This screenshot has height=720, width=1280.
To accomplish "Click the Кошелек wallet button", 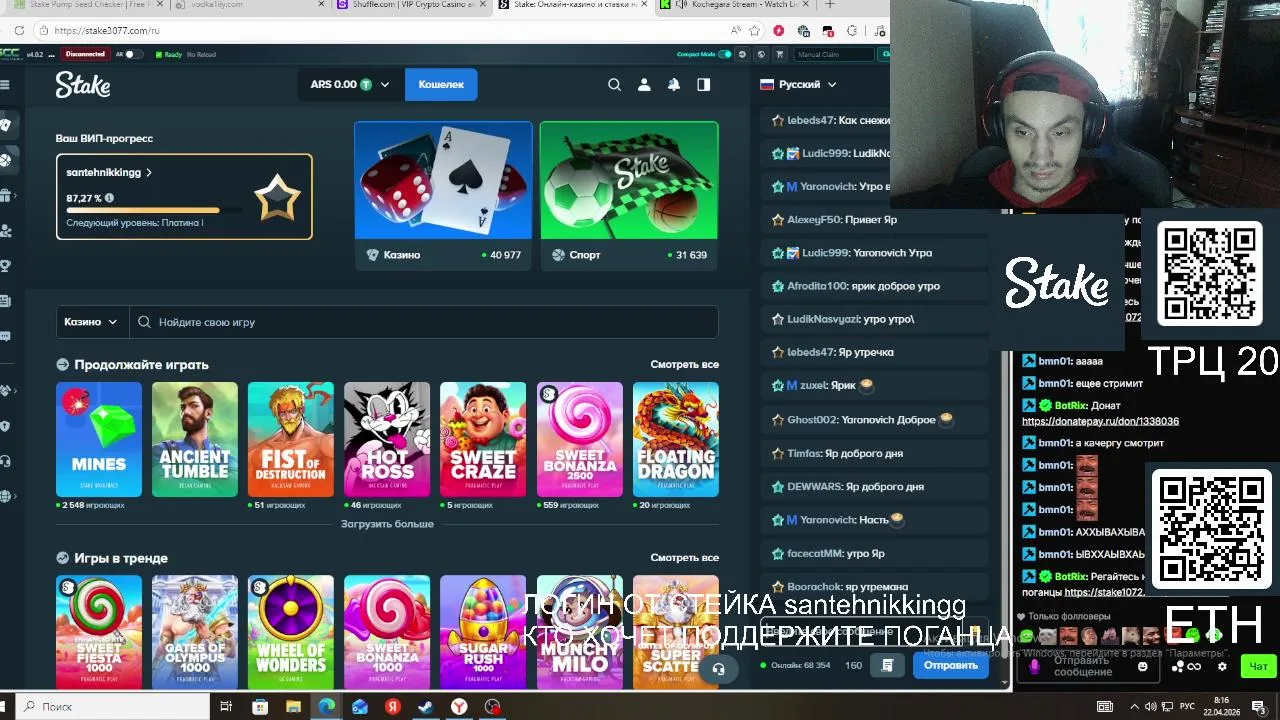I will pyautogui.click(x=441, y=85).
